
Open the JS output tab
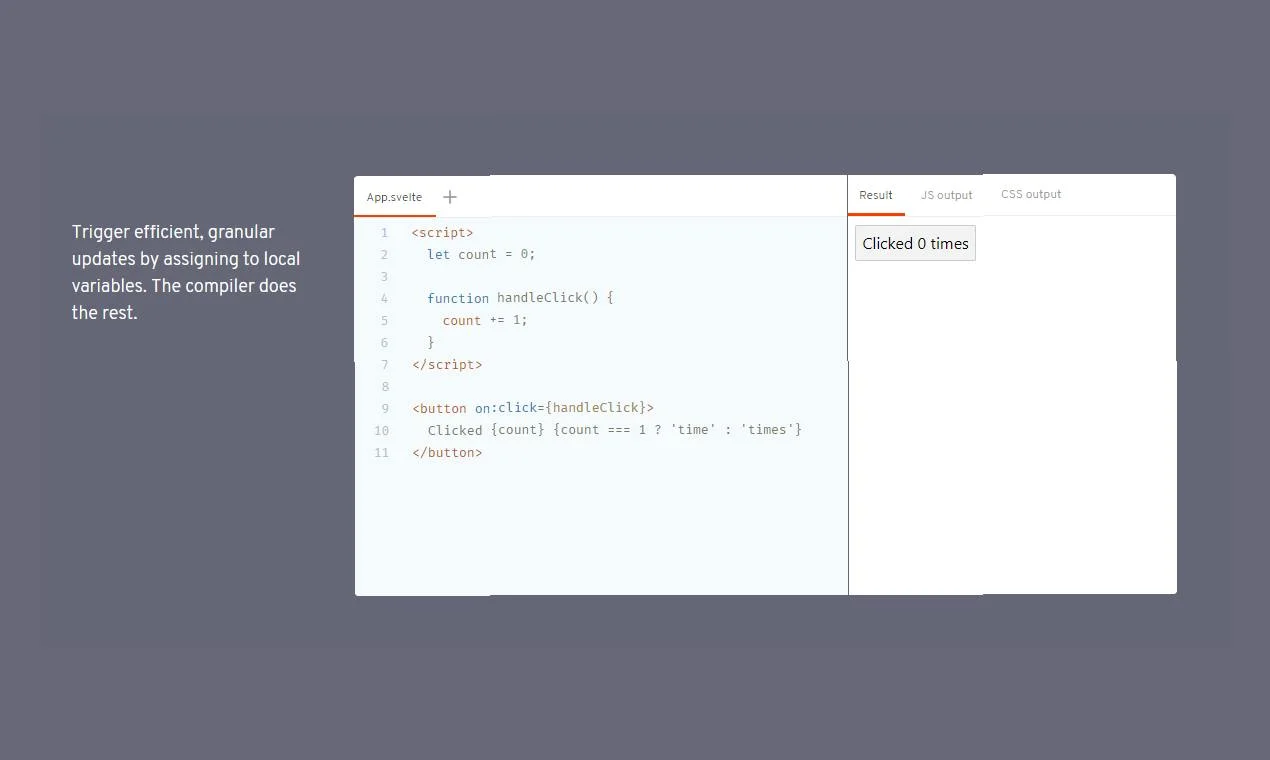[x=946, y=195]
